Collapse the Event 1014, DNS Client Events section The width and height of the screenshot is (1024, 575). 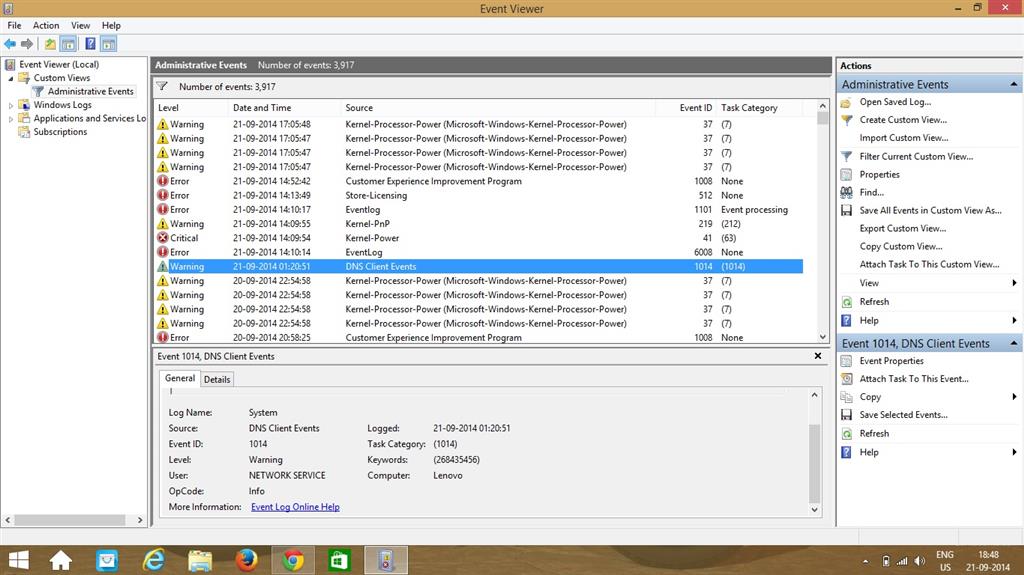click(x=1014, y=343)
